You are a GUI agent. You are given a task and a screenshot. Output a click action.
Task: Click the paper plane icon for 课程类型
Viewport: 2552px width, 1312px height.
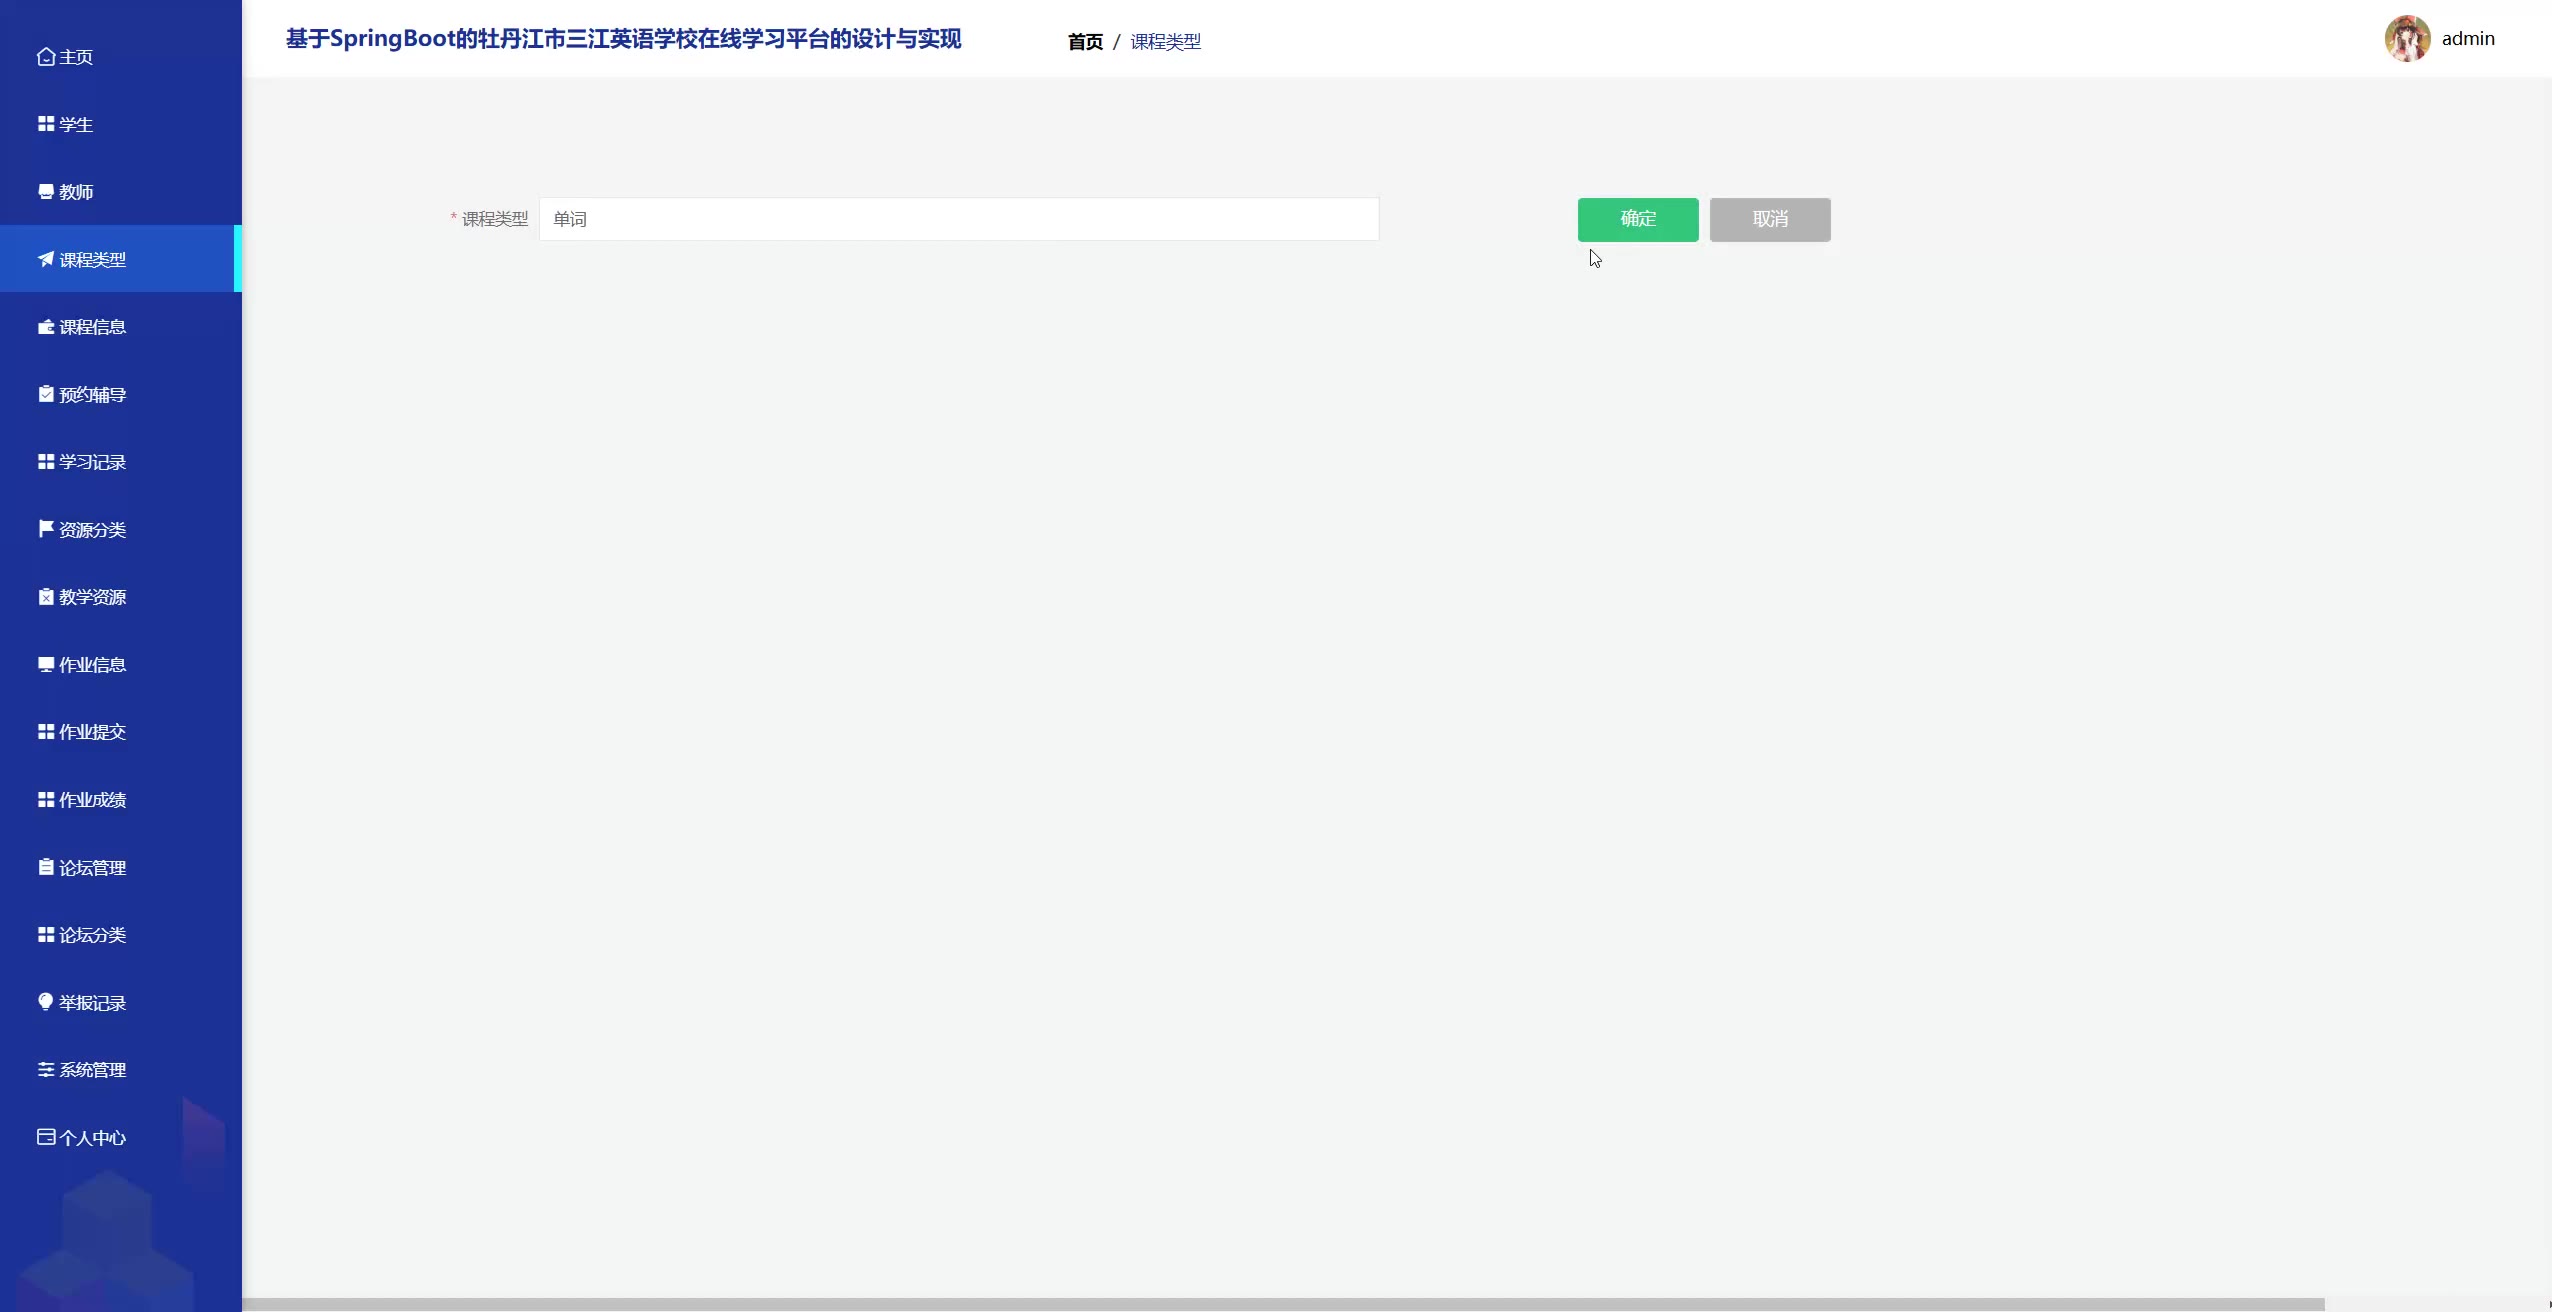pos(45,259)
